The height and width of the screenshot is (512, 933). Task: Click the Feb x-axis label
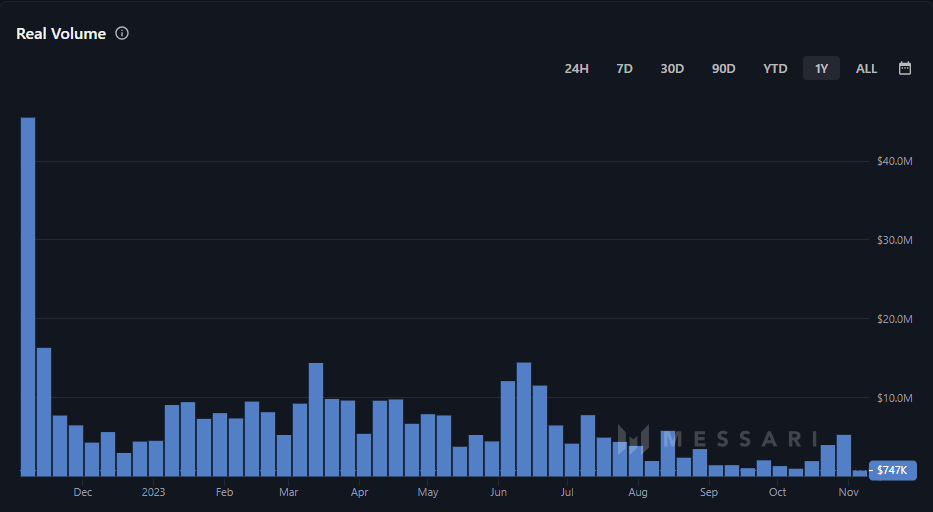point(224,492)
